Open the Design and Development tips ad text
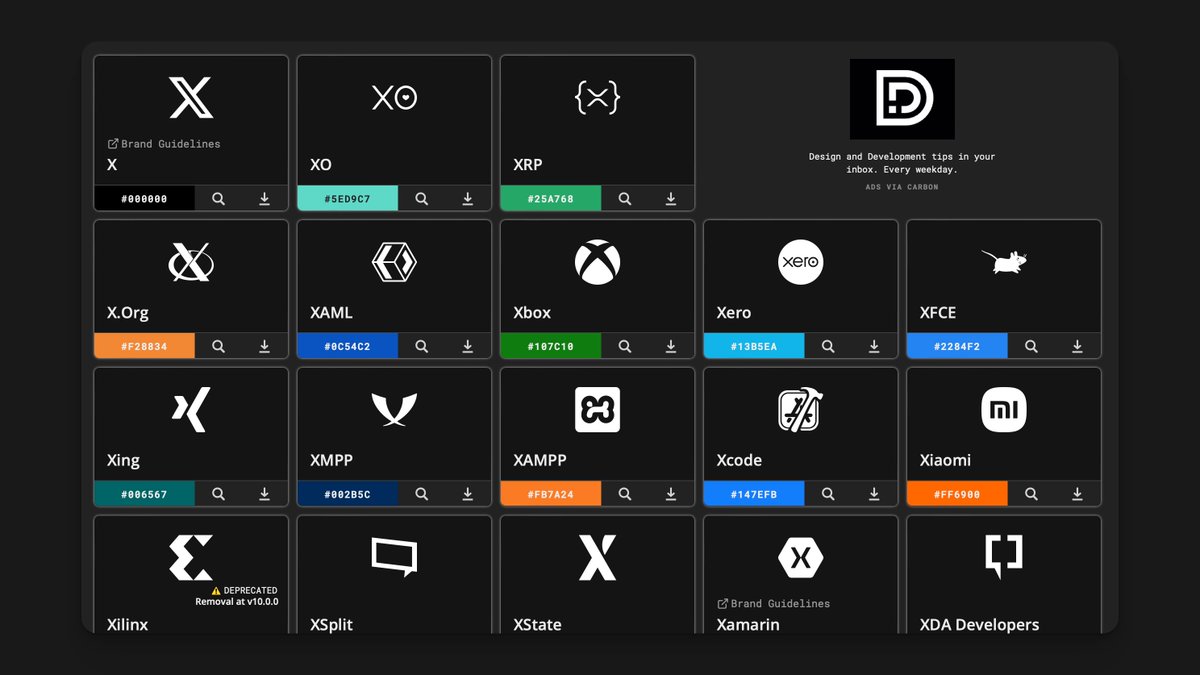 click(x=902, y=163)
